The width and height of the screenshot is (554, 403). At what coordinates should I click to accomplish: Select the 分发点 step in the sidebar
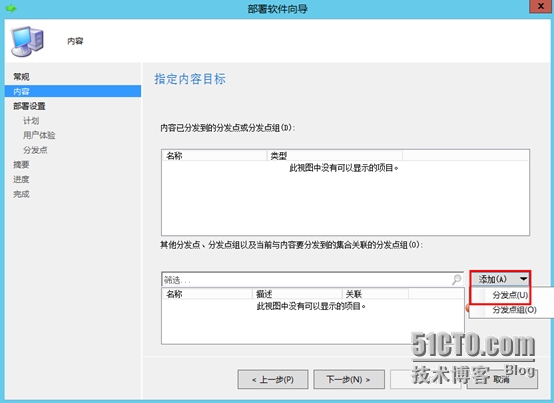(35, 150)
